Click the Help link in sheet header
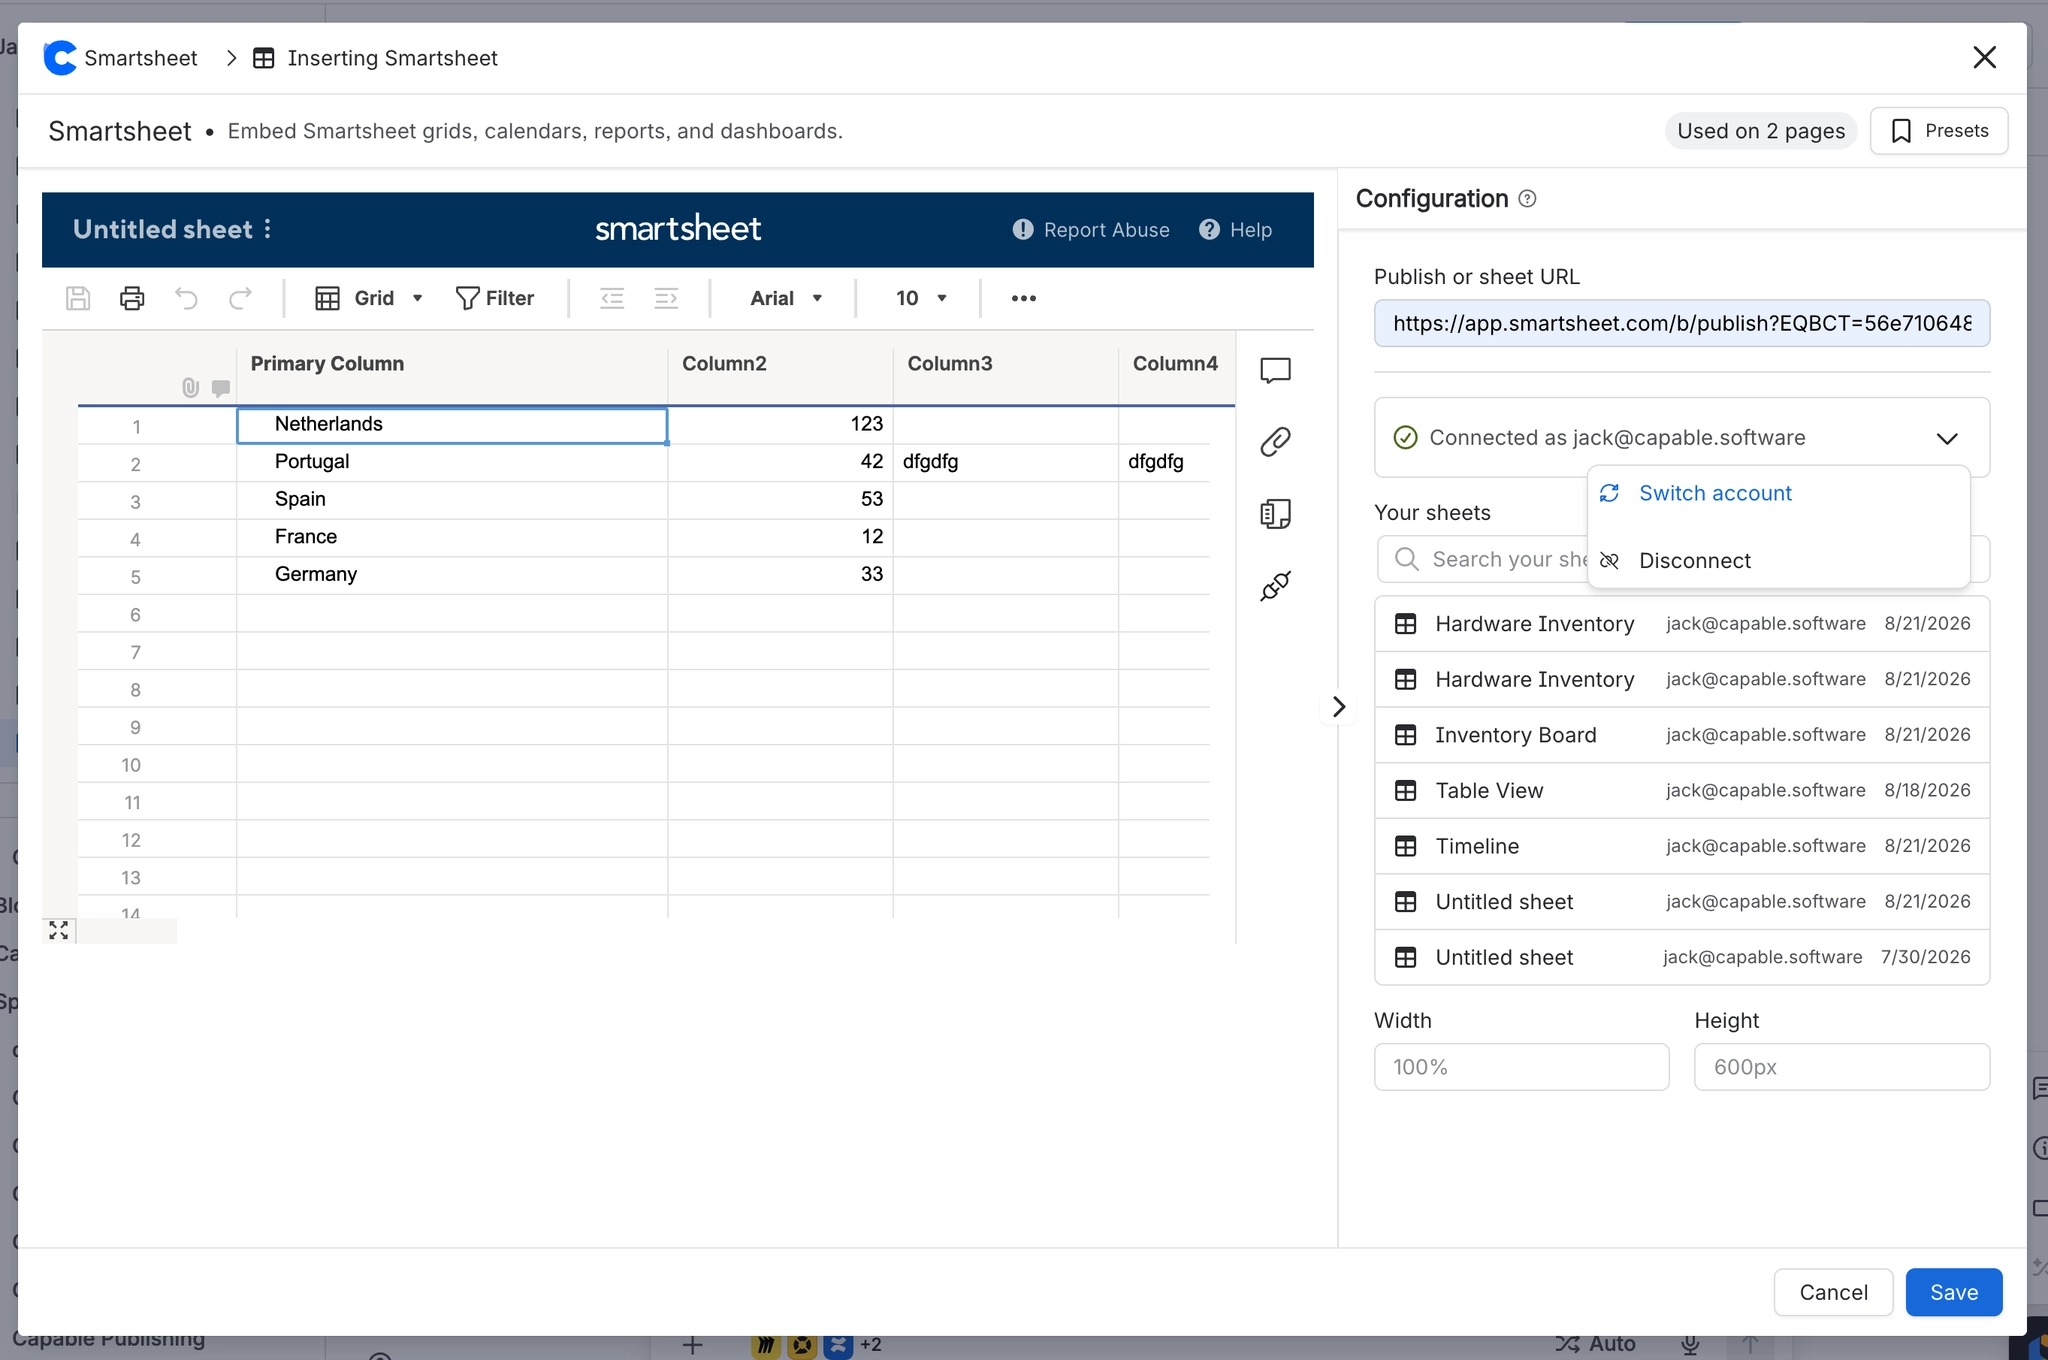 coord(1236,230)
